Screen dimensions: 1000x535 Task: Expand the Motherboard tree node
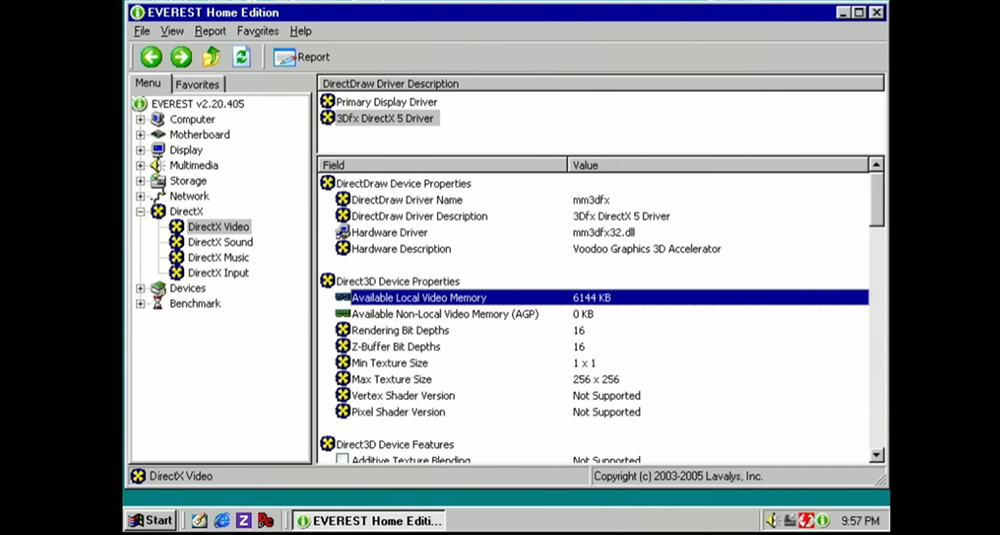click(140, 135)
